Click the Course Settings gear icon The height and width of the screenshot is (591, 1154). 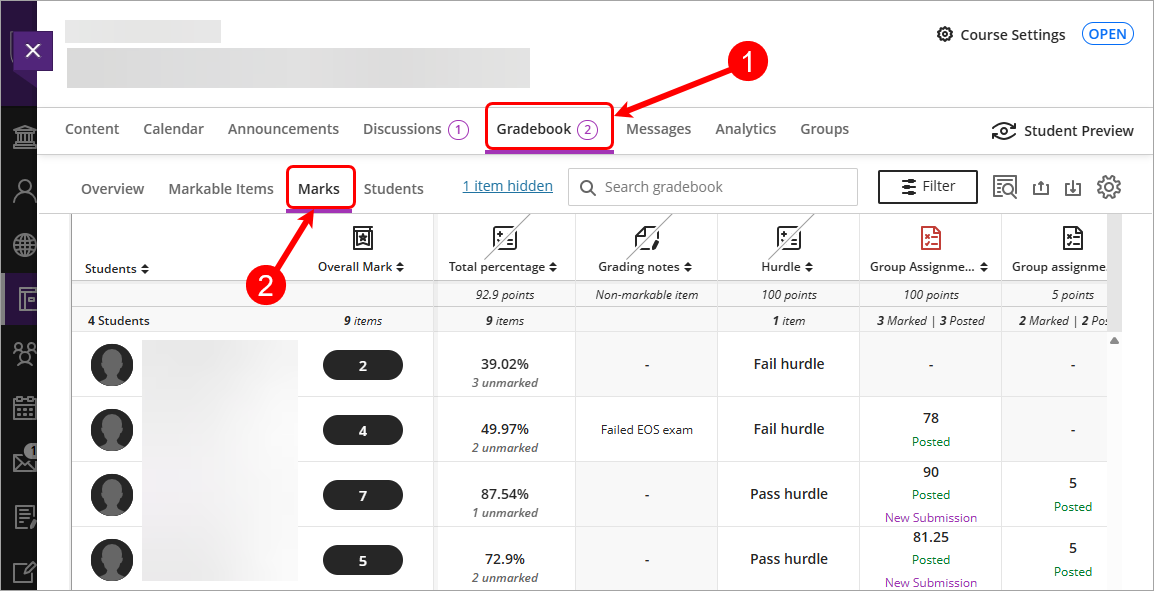945,34
